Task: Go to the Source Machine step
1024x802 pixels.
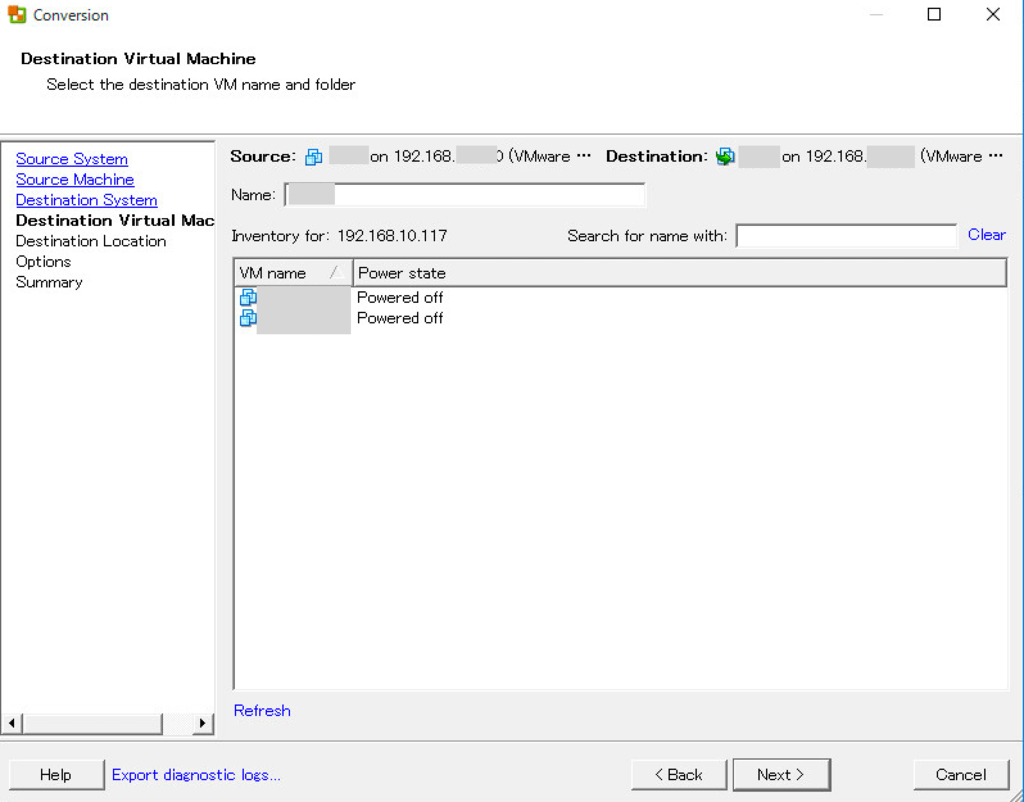Action: tap(75, 180)
